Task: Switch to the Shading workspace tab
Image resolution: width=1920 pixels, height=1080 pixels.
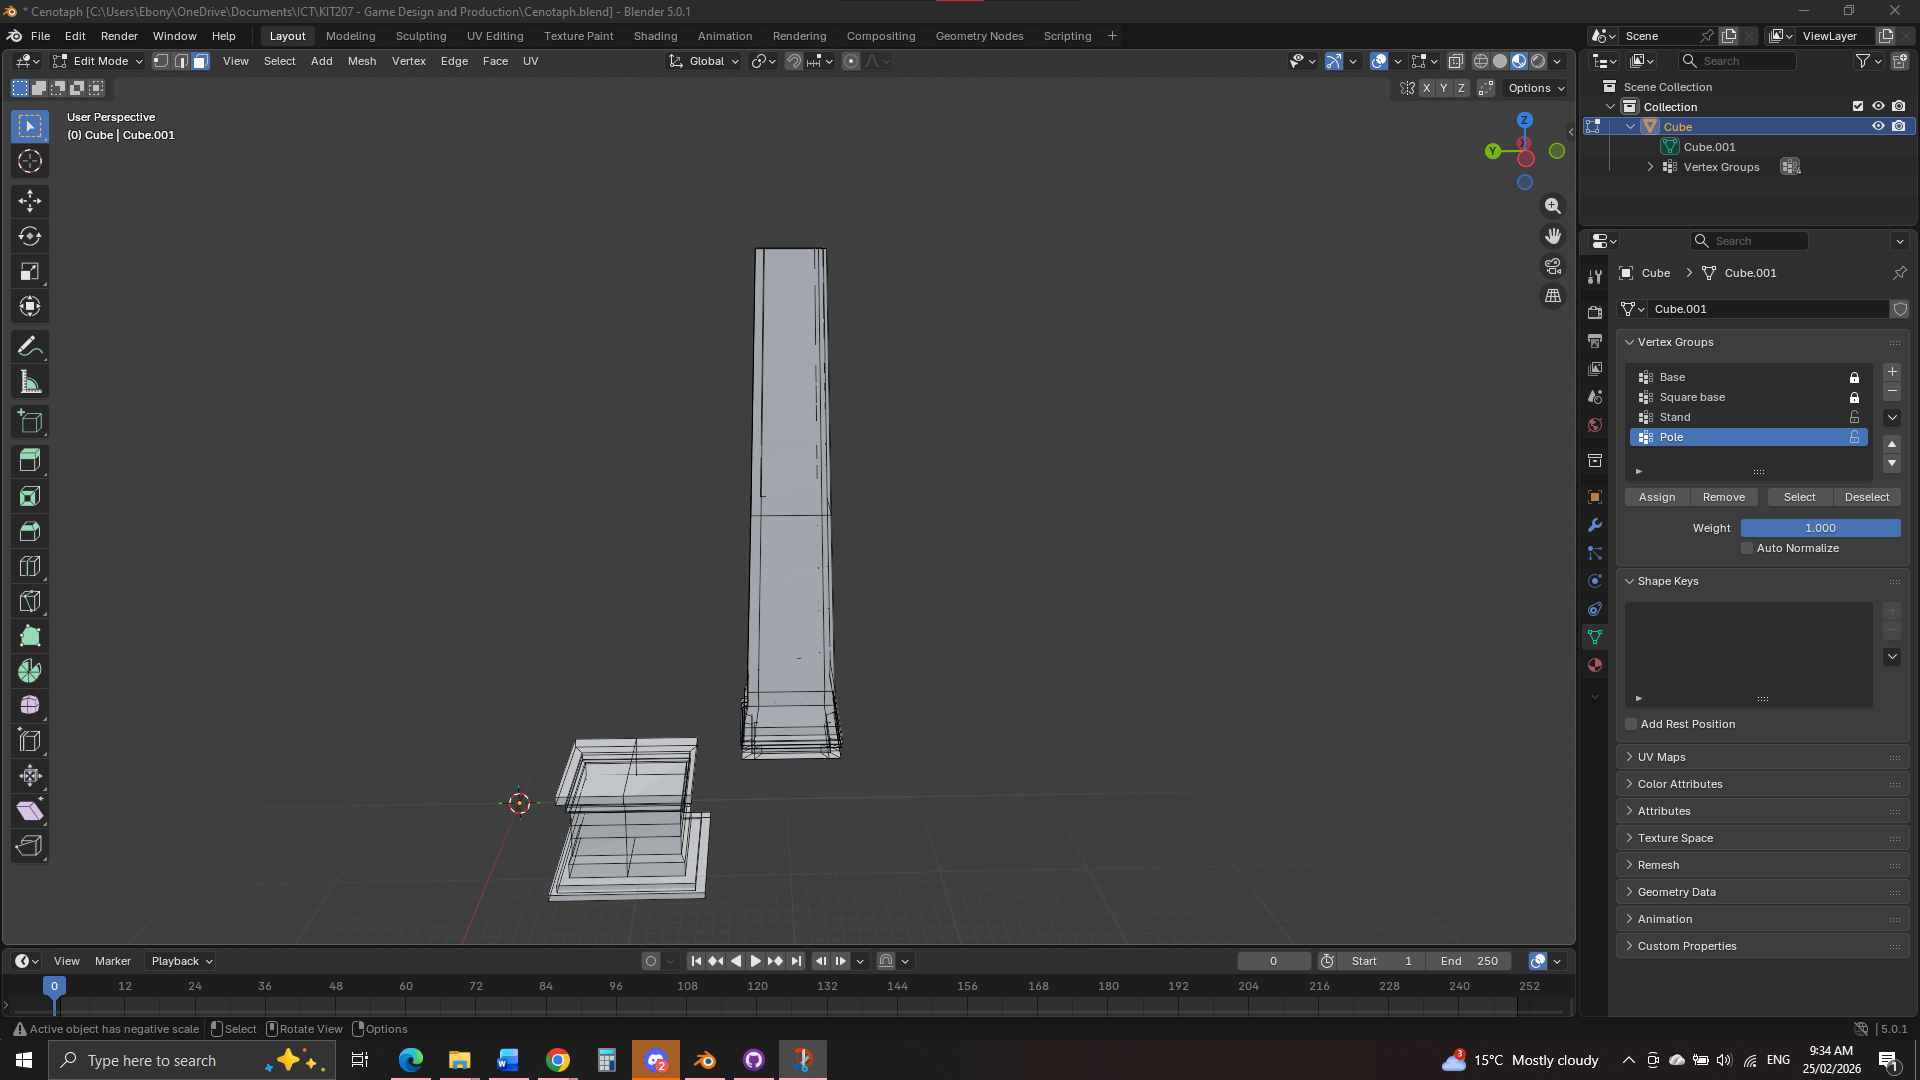Action: 655,36
